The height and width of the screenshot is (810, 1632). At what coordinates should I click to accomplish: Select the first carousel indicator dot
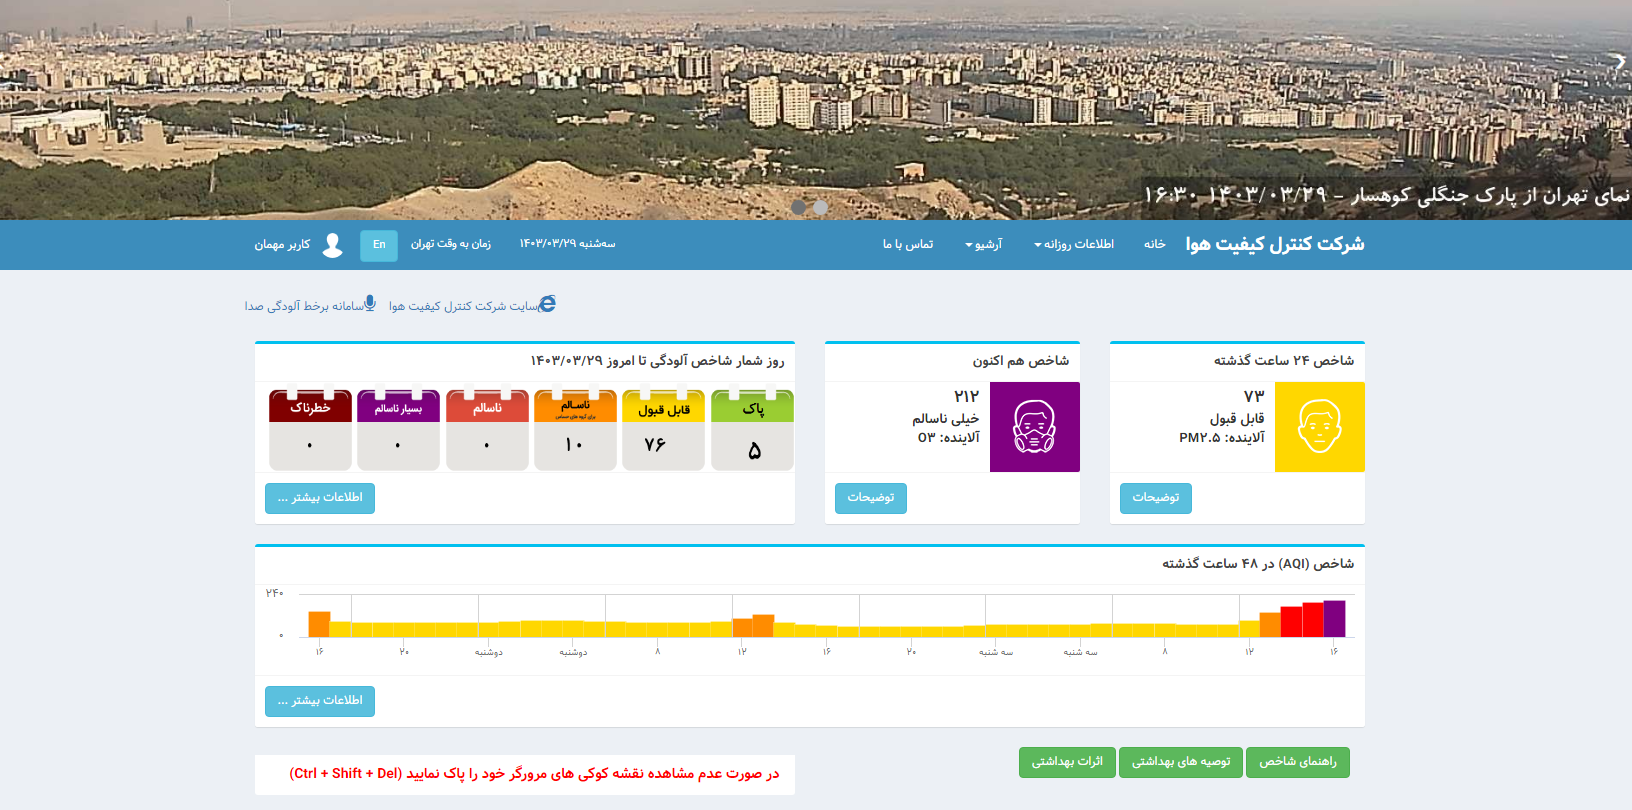[x=798, y=207]
